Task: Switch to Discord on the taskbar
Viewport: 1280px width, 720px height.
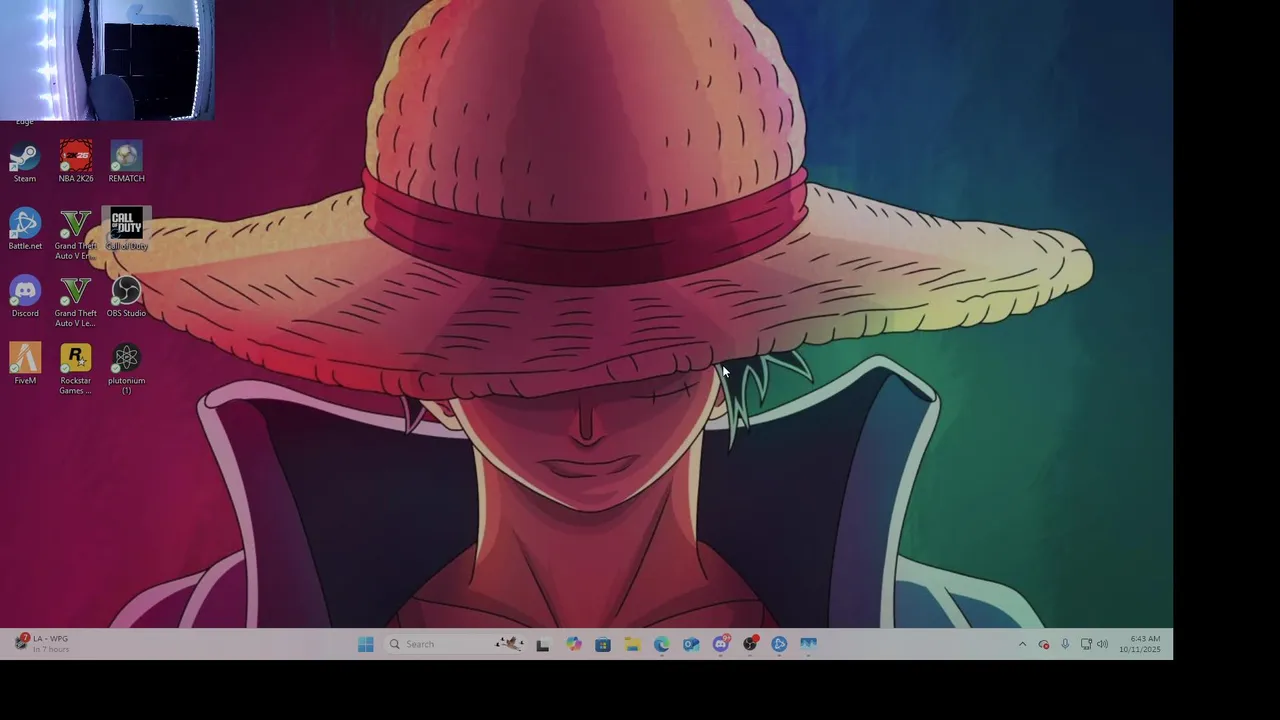Action: click(721, 644)
